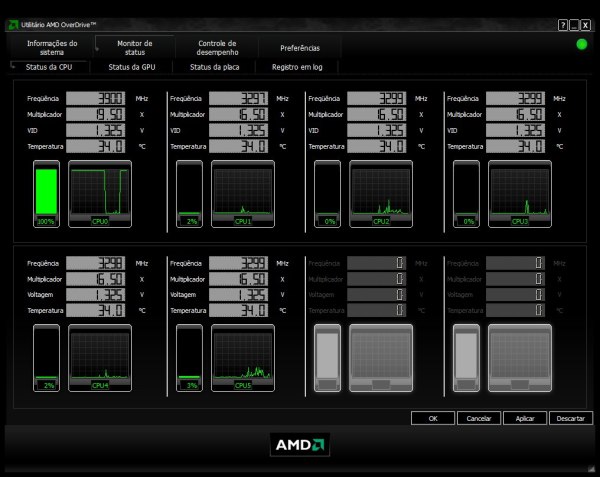Click the CPU1 frequency value 3297

pos(238,98)
